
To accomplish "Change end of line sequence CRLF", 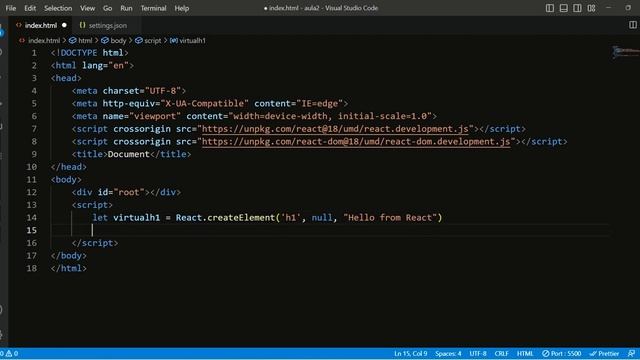I will pyautogui.click(x=502, y=353).
